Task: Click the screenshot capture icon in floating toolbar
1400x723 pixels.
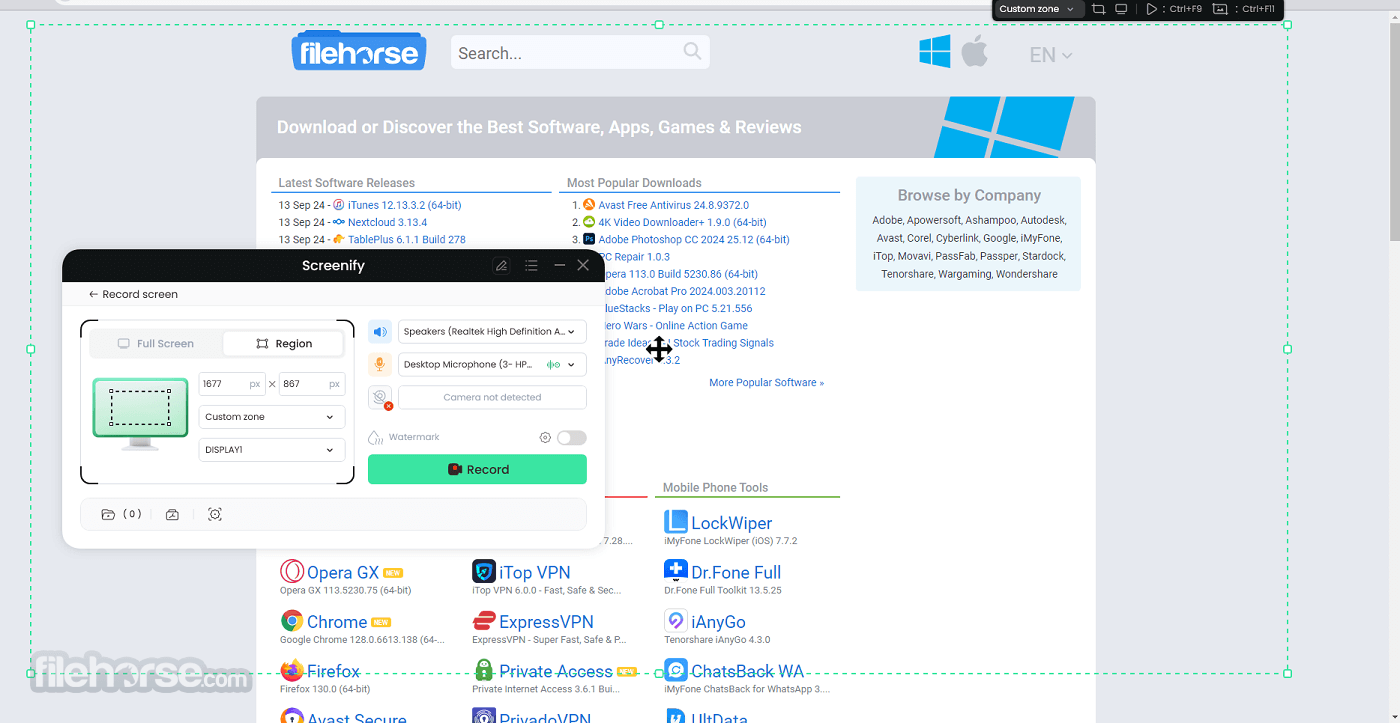Action: [x=1220, y=9]
